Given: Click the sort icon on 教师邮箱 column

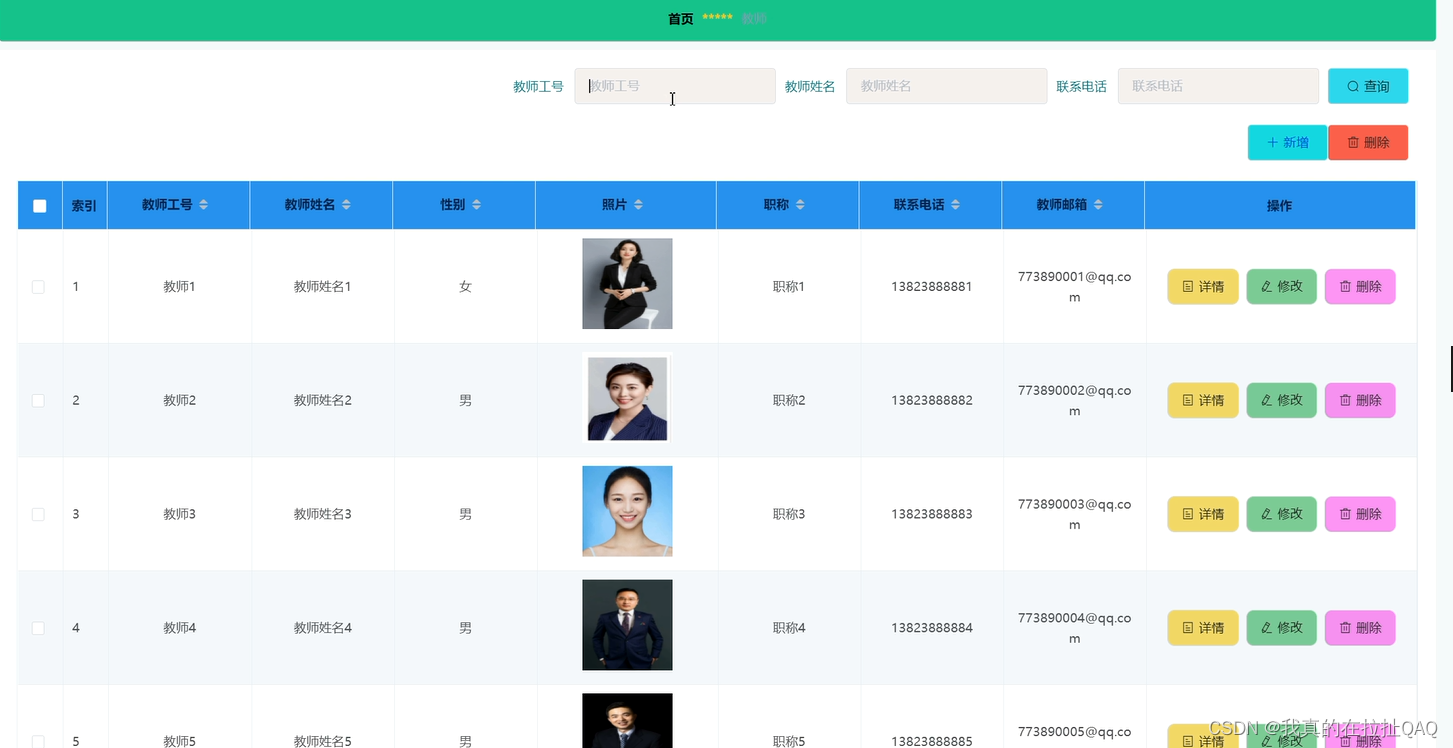Looking at the screenshot, I should (1098, 204).
